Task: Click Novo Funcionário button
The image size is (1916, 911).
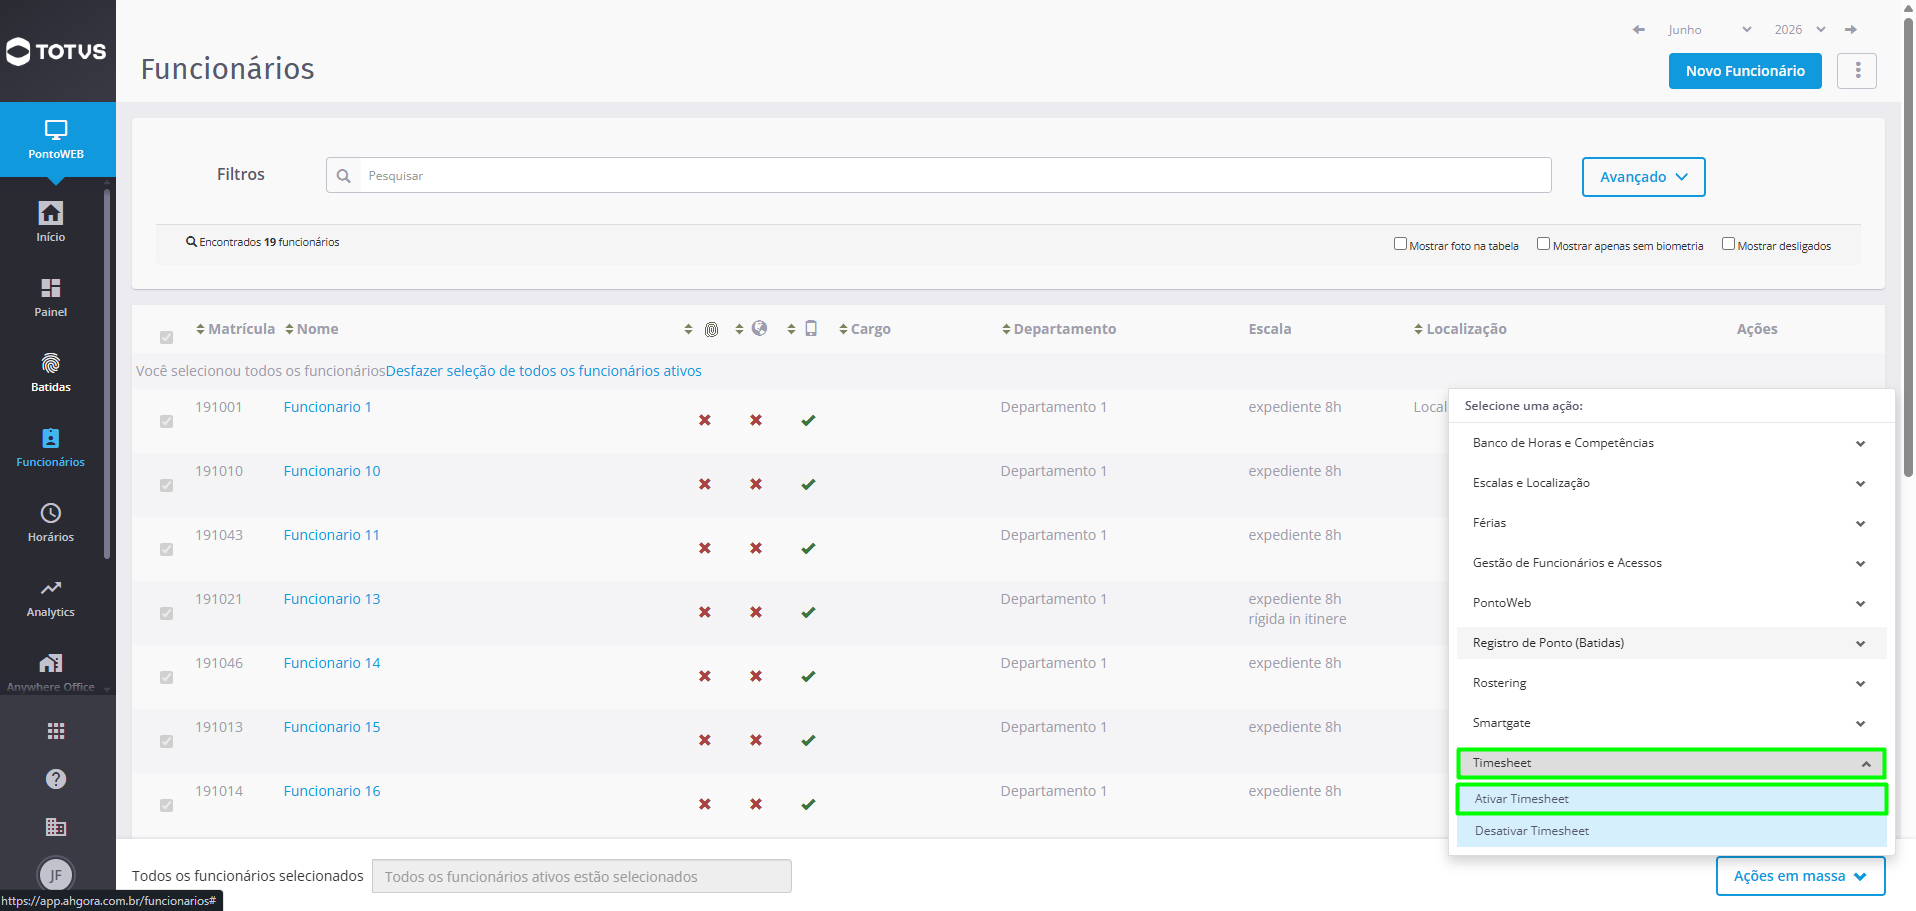Action: click(x=1745, y=71)
